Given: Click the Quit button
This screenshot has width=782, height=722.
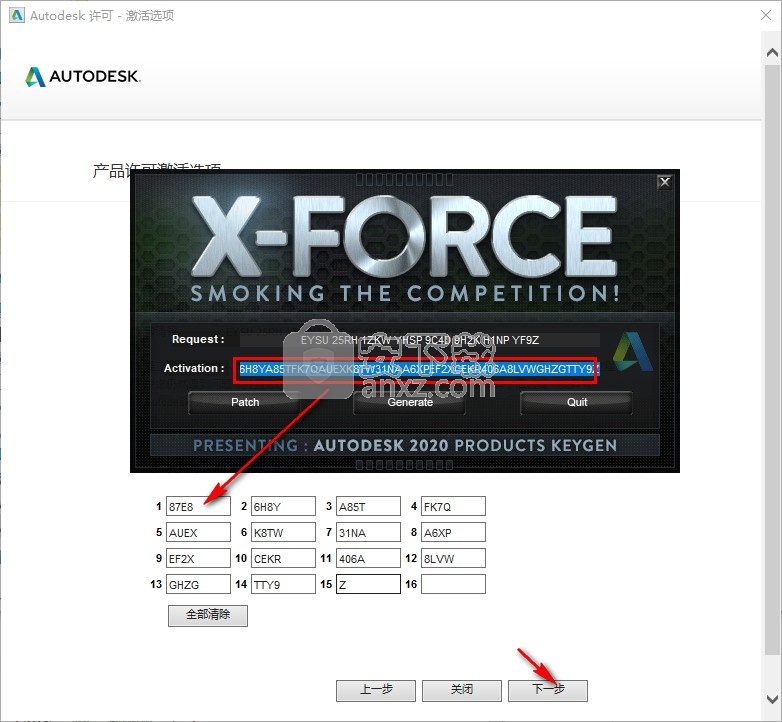Looking at the screenshot, I should tap(577, 402).
